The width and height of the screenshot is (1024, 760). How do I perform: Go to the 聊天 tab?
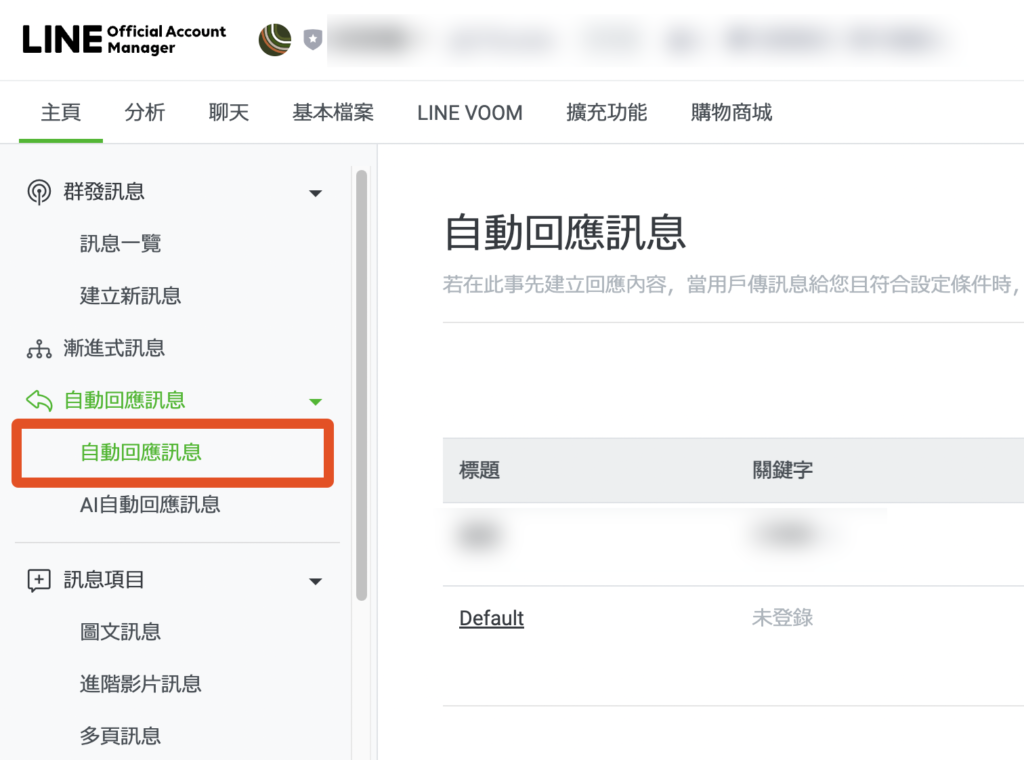229,112
